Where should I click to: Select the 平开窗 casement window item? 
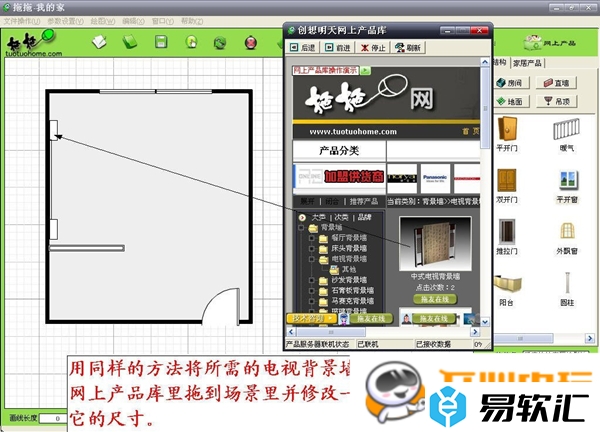567,187
